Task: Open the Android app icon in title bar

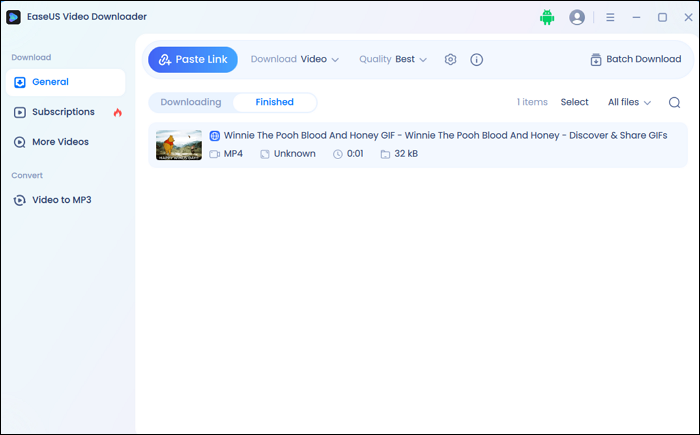Action: tap(547, 17)
